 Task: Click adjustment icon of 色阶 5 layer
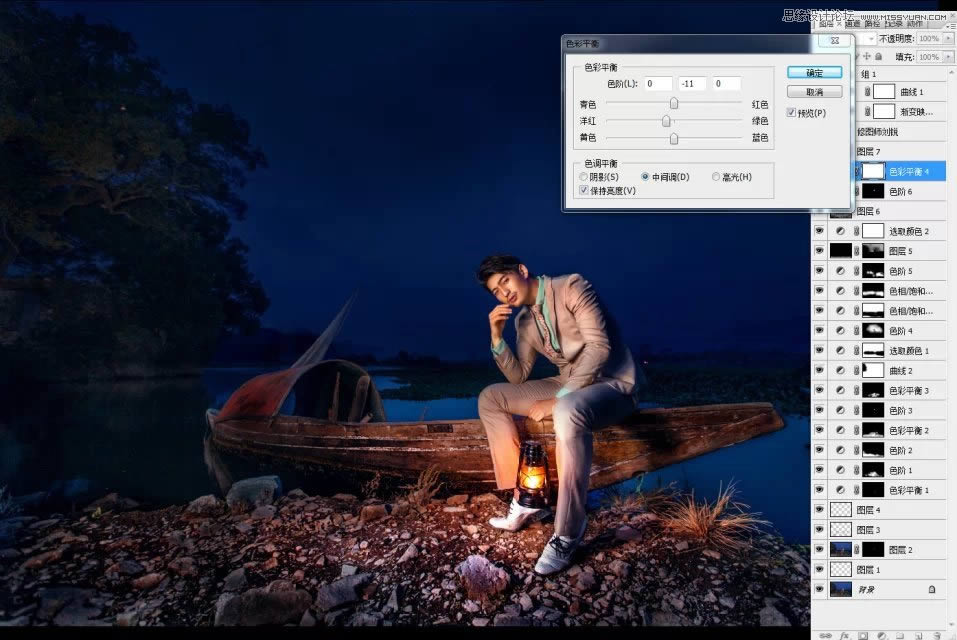pyautogui.click(x=840, y=271)
